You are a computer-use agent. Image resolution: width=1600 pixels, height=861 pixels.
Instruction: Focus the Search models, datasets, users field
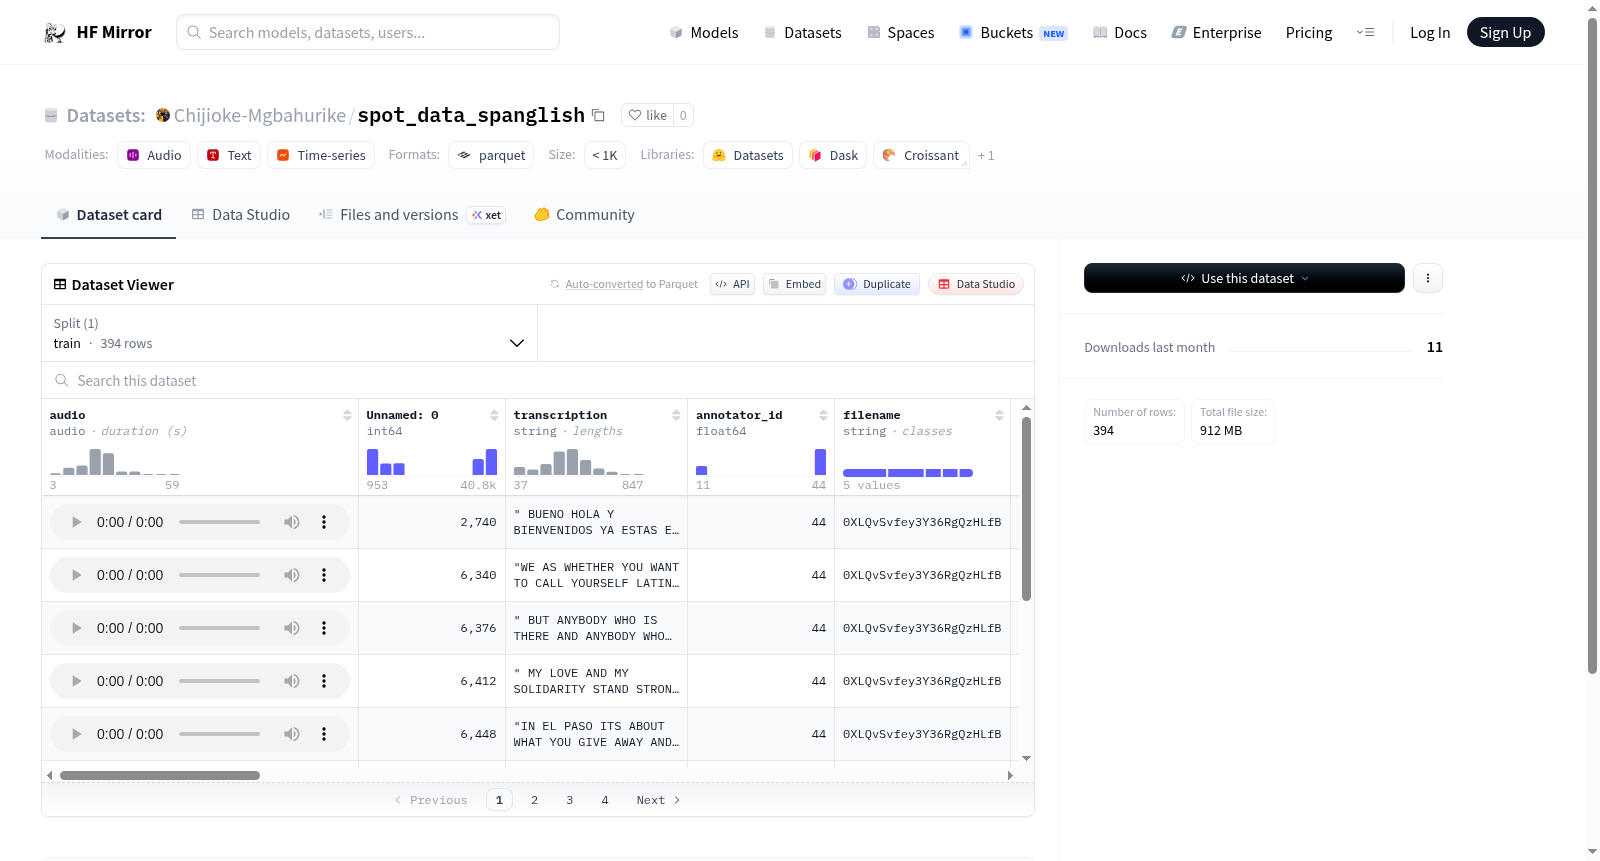click(x=368, y=32)
